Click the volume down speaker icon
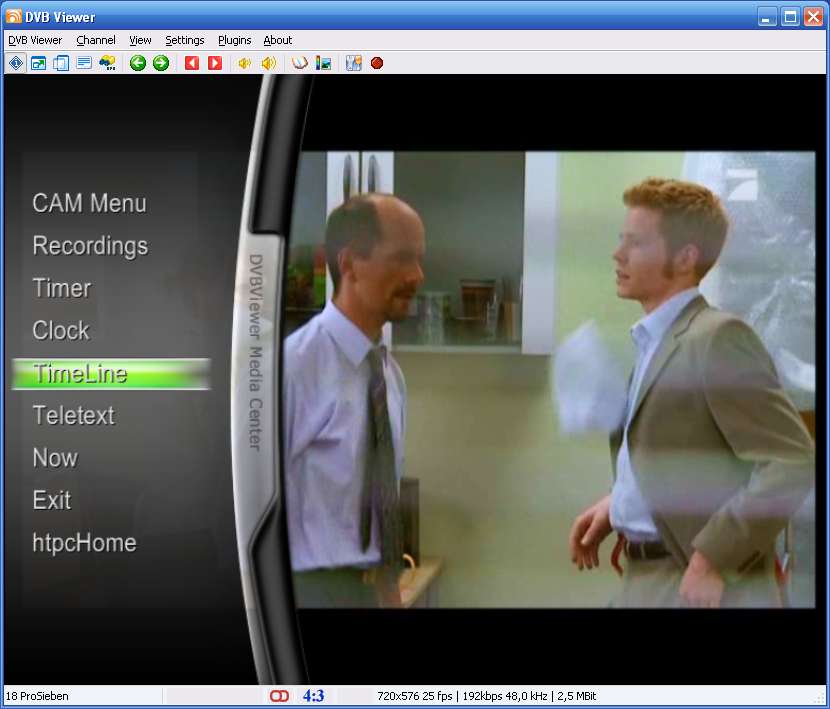The height and width of the screenshot is (709, 830). click(244, 63)
